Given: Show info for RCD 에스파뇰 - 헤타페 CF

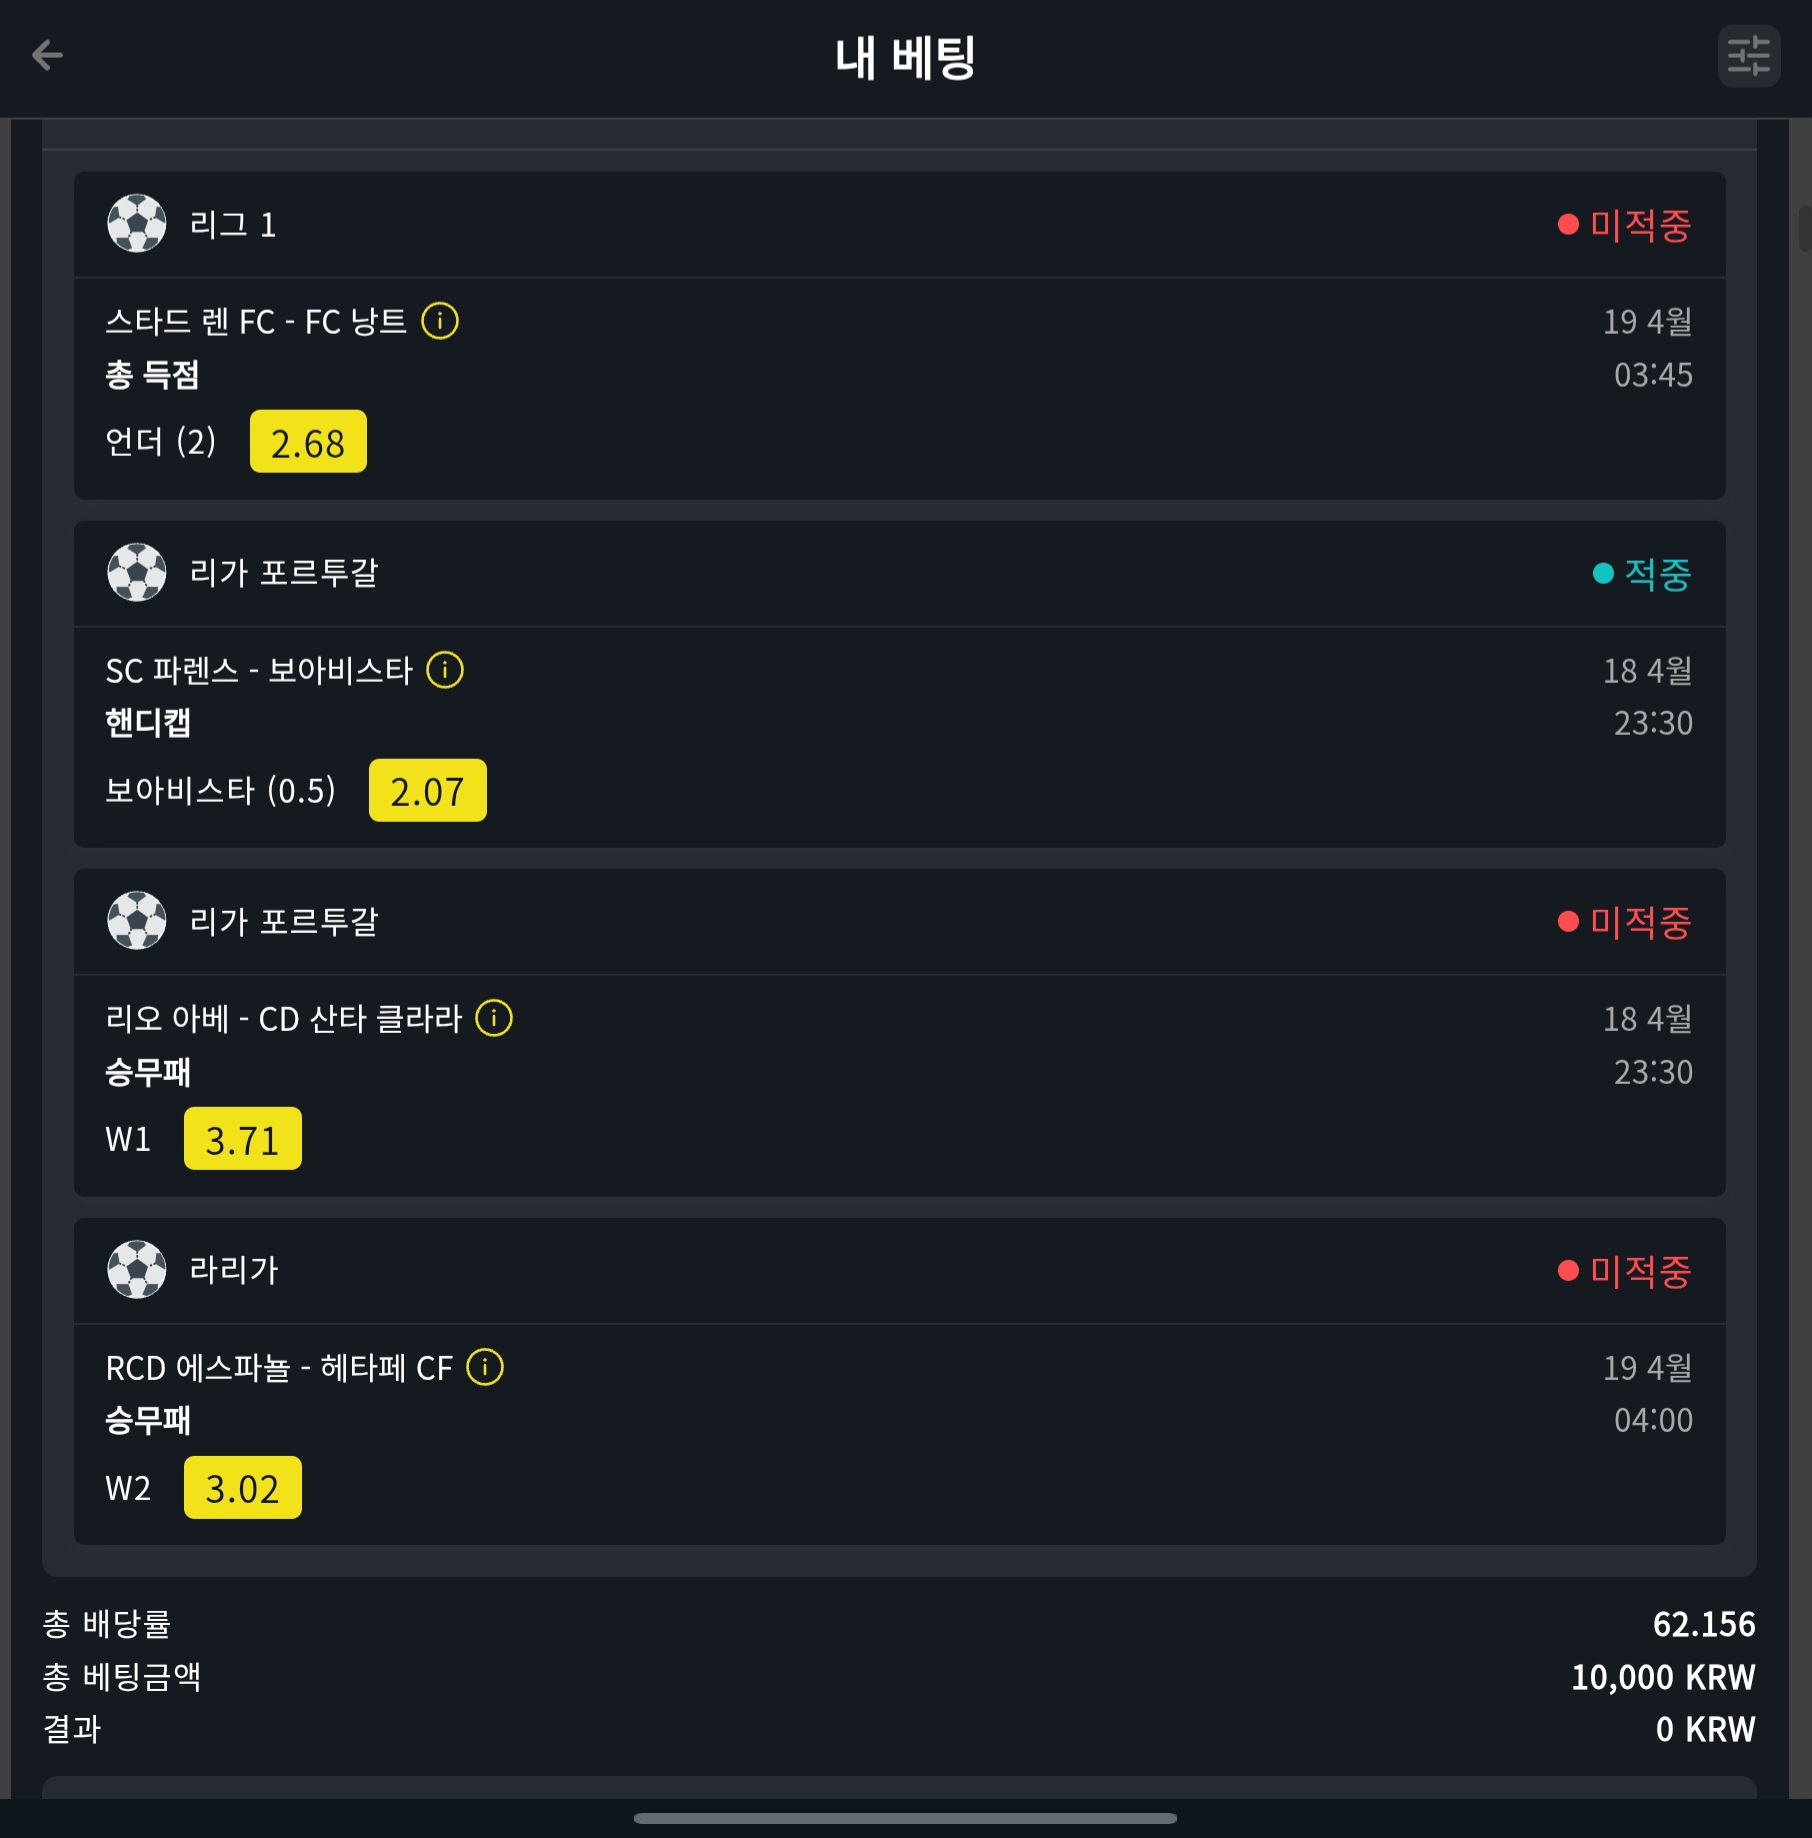Looking at the screenshot, I should (485, 1367).
